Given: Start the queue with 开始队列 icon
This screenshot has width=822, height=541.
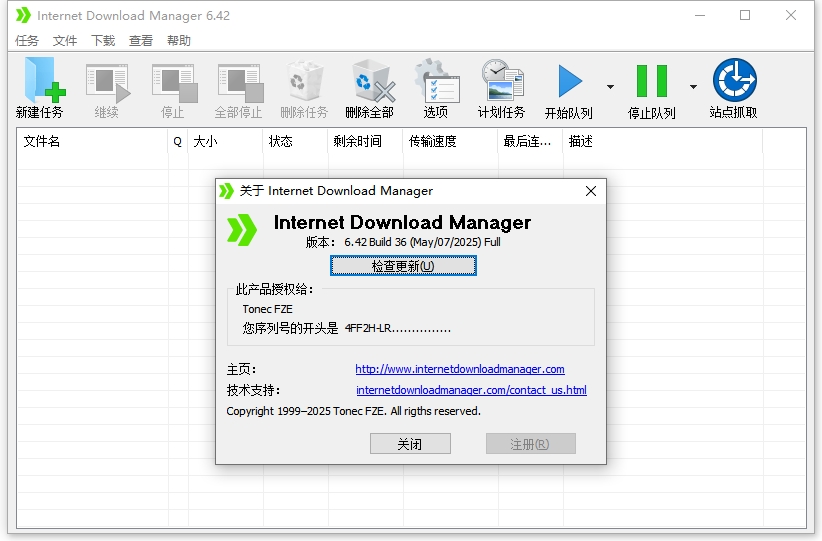Looking at the screenshot, I should [x=569, y=82].
